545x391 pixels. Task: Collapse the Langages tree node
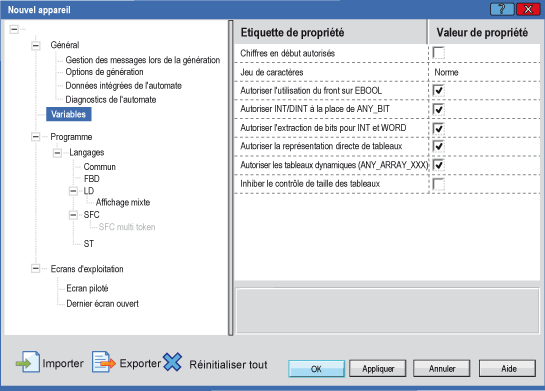point(58,153)
